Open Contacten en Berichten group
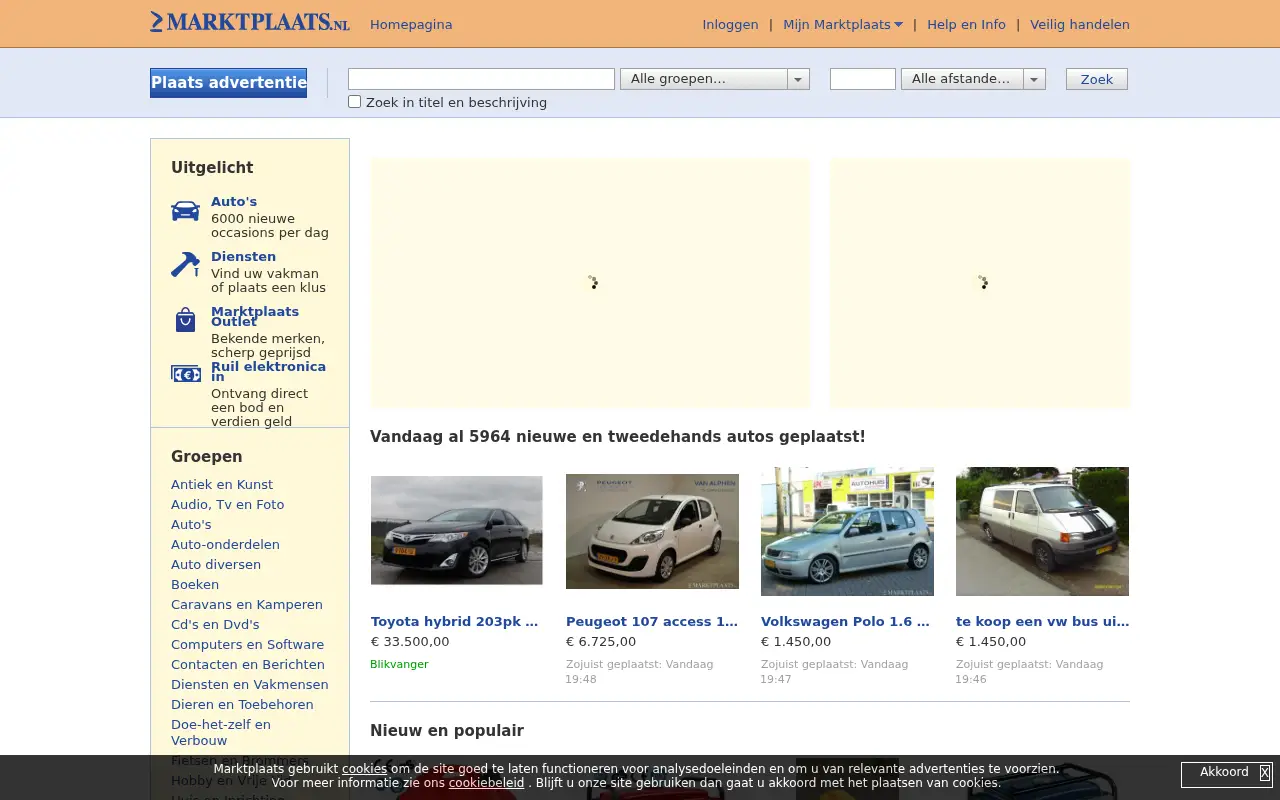 (x=248, y=664)
